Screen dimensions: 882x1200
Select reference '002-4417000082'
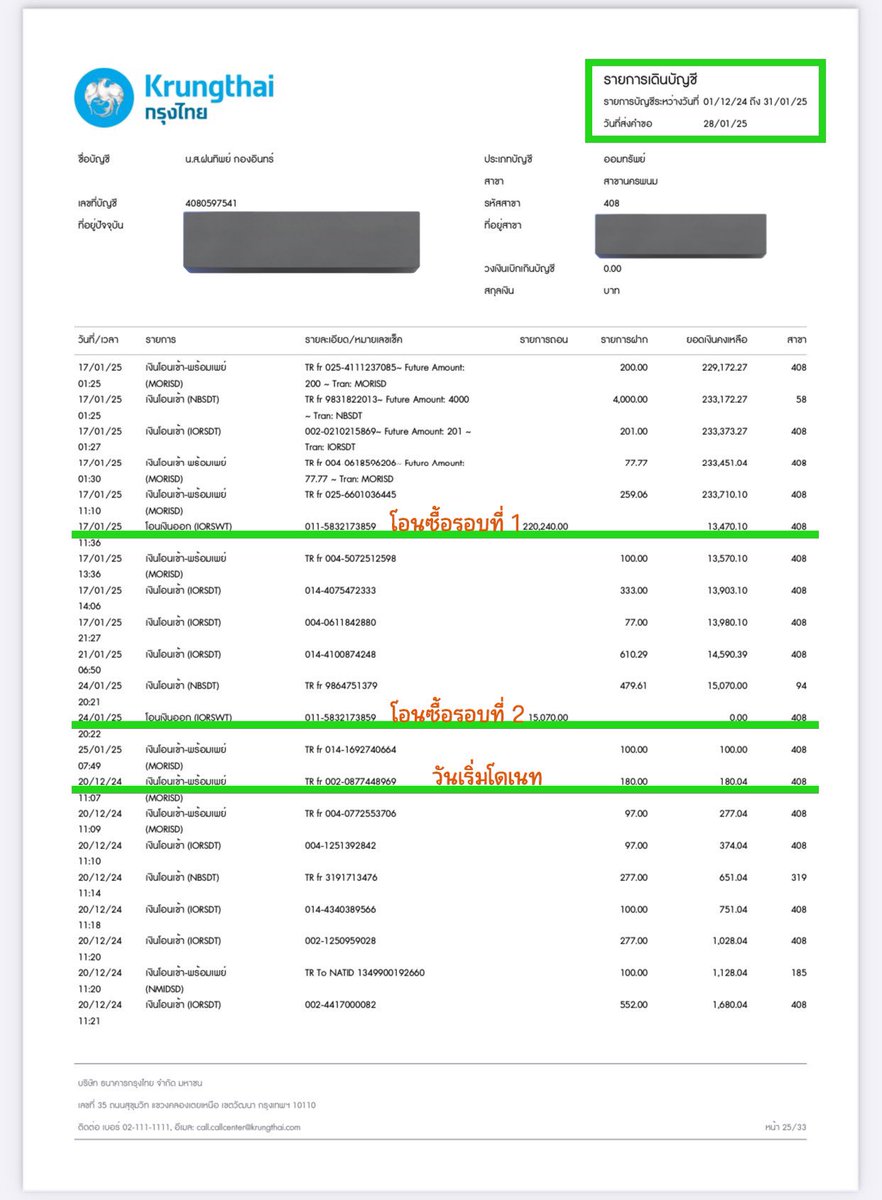340,1004
